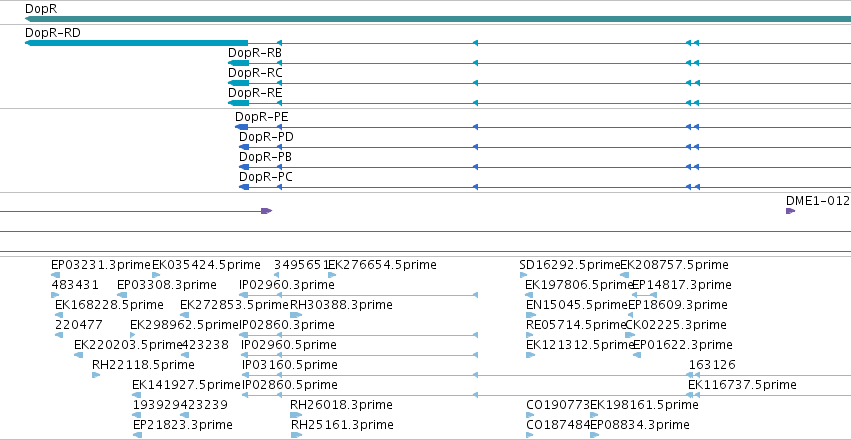Open EST EK272853.5prime

coord(234,305)
